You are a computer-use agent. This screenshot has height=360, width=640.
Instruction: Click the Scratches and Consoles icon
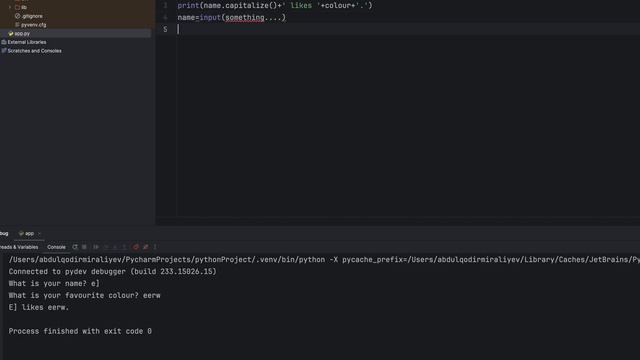coord(4,51)
